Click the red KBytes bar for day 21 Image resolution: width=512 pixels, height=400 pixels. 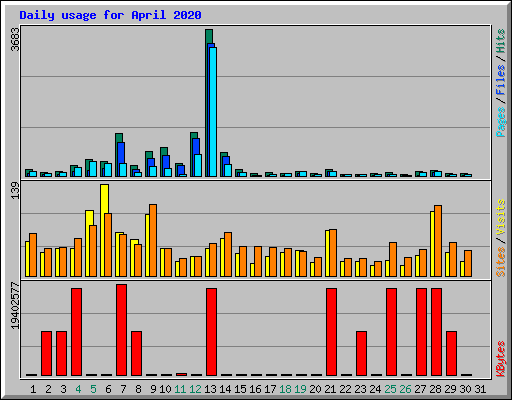(331, 332)
